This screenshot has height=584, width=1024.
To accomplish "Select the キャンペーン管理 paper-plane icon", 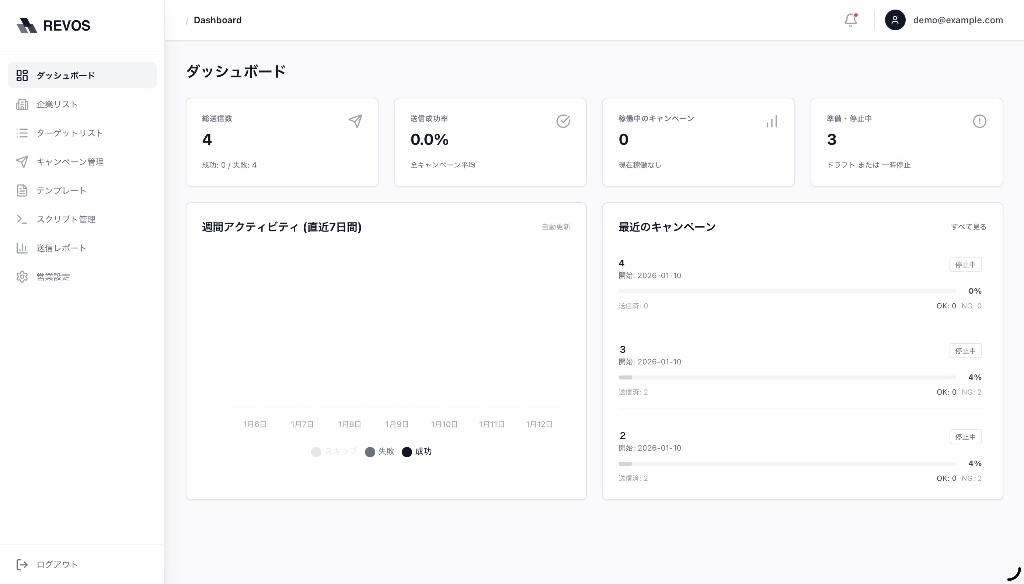I will (x=22, y=161).
